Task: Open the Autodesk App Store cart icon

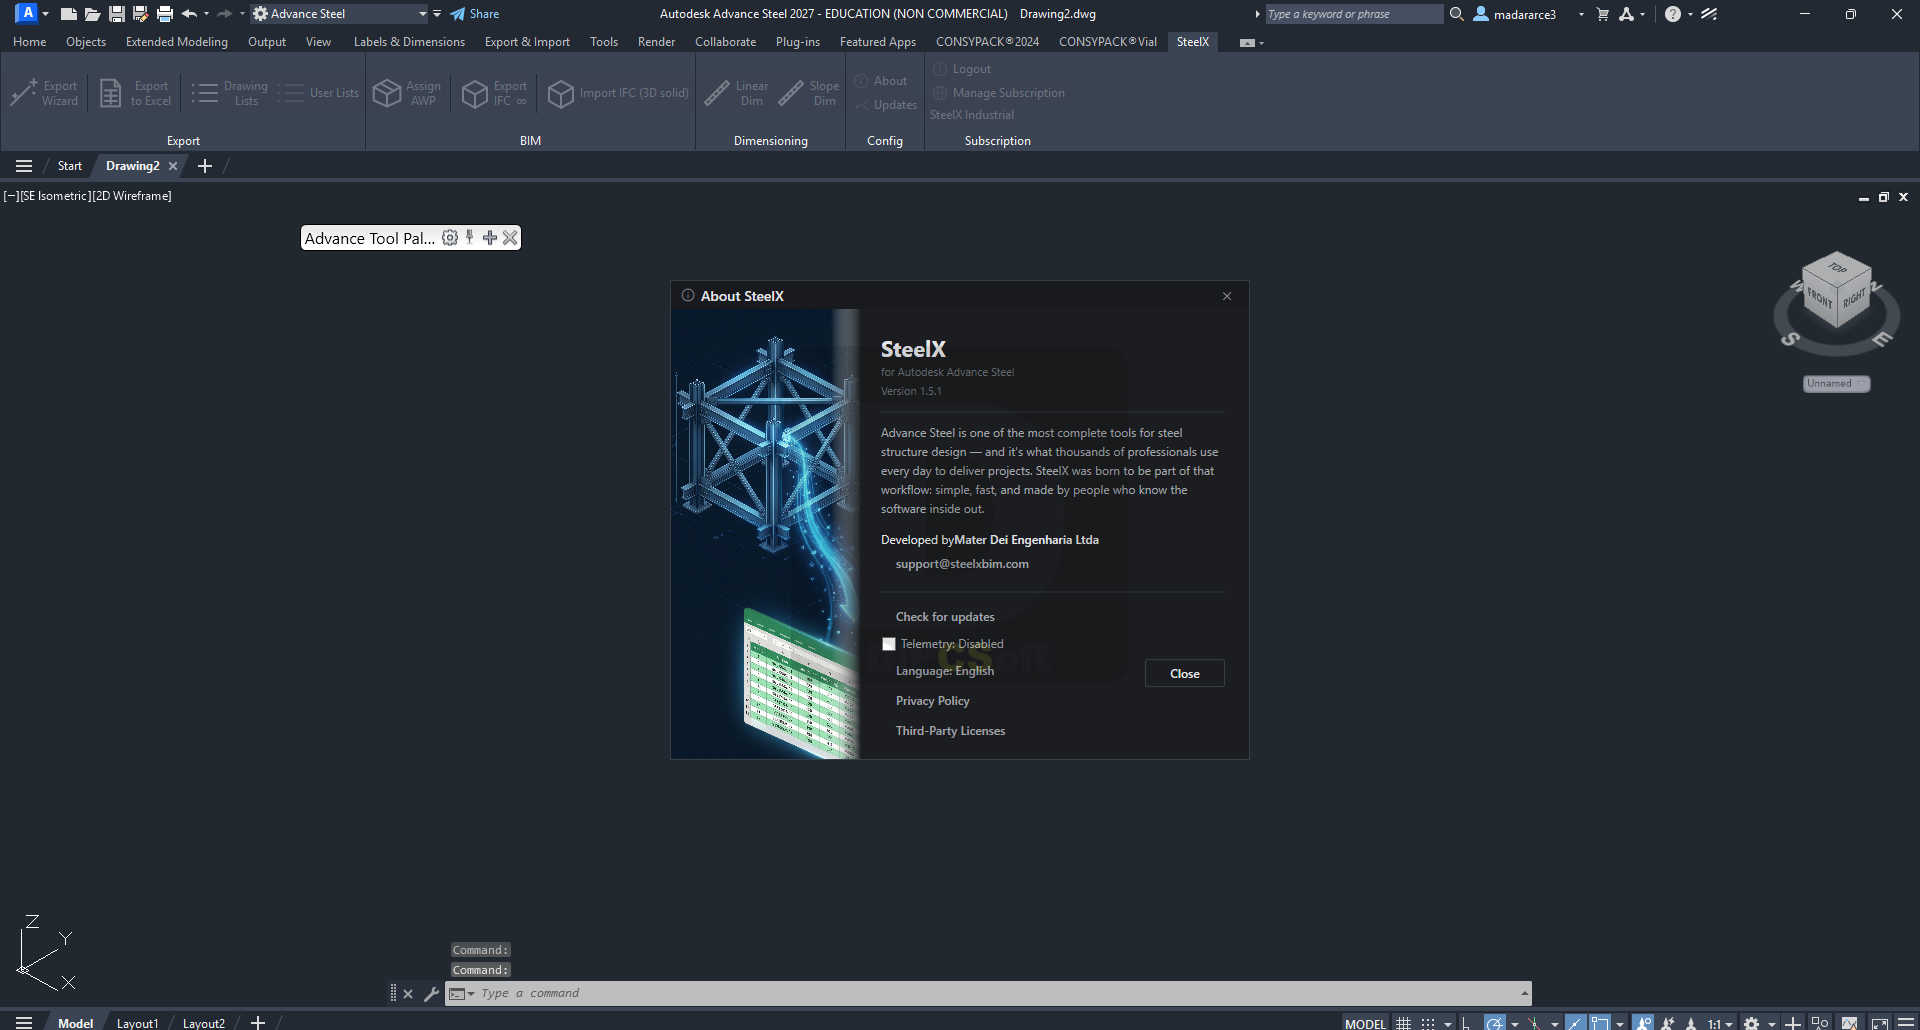Action: [1602, 14]
